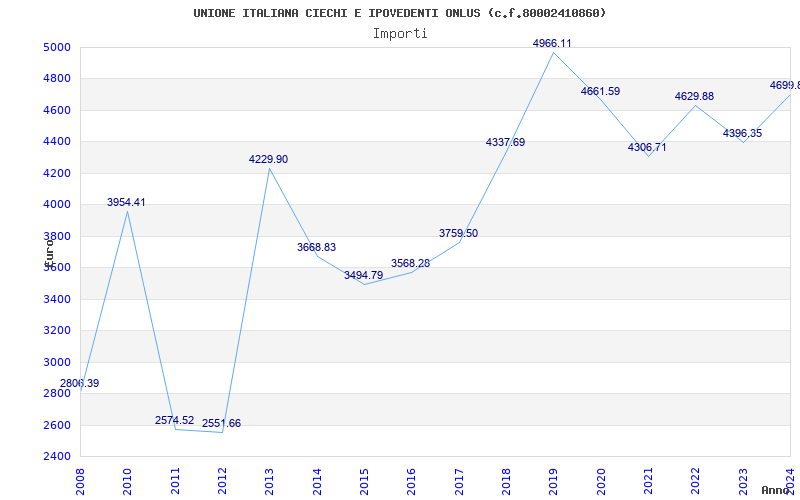The image size is (800, 500).
Task: Click y-axis tick label 3400
Action: [x=57, y=299]
